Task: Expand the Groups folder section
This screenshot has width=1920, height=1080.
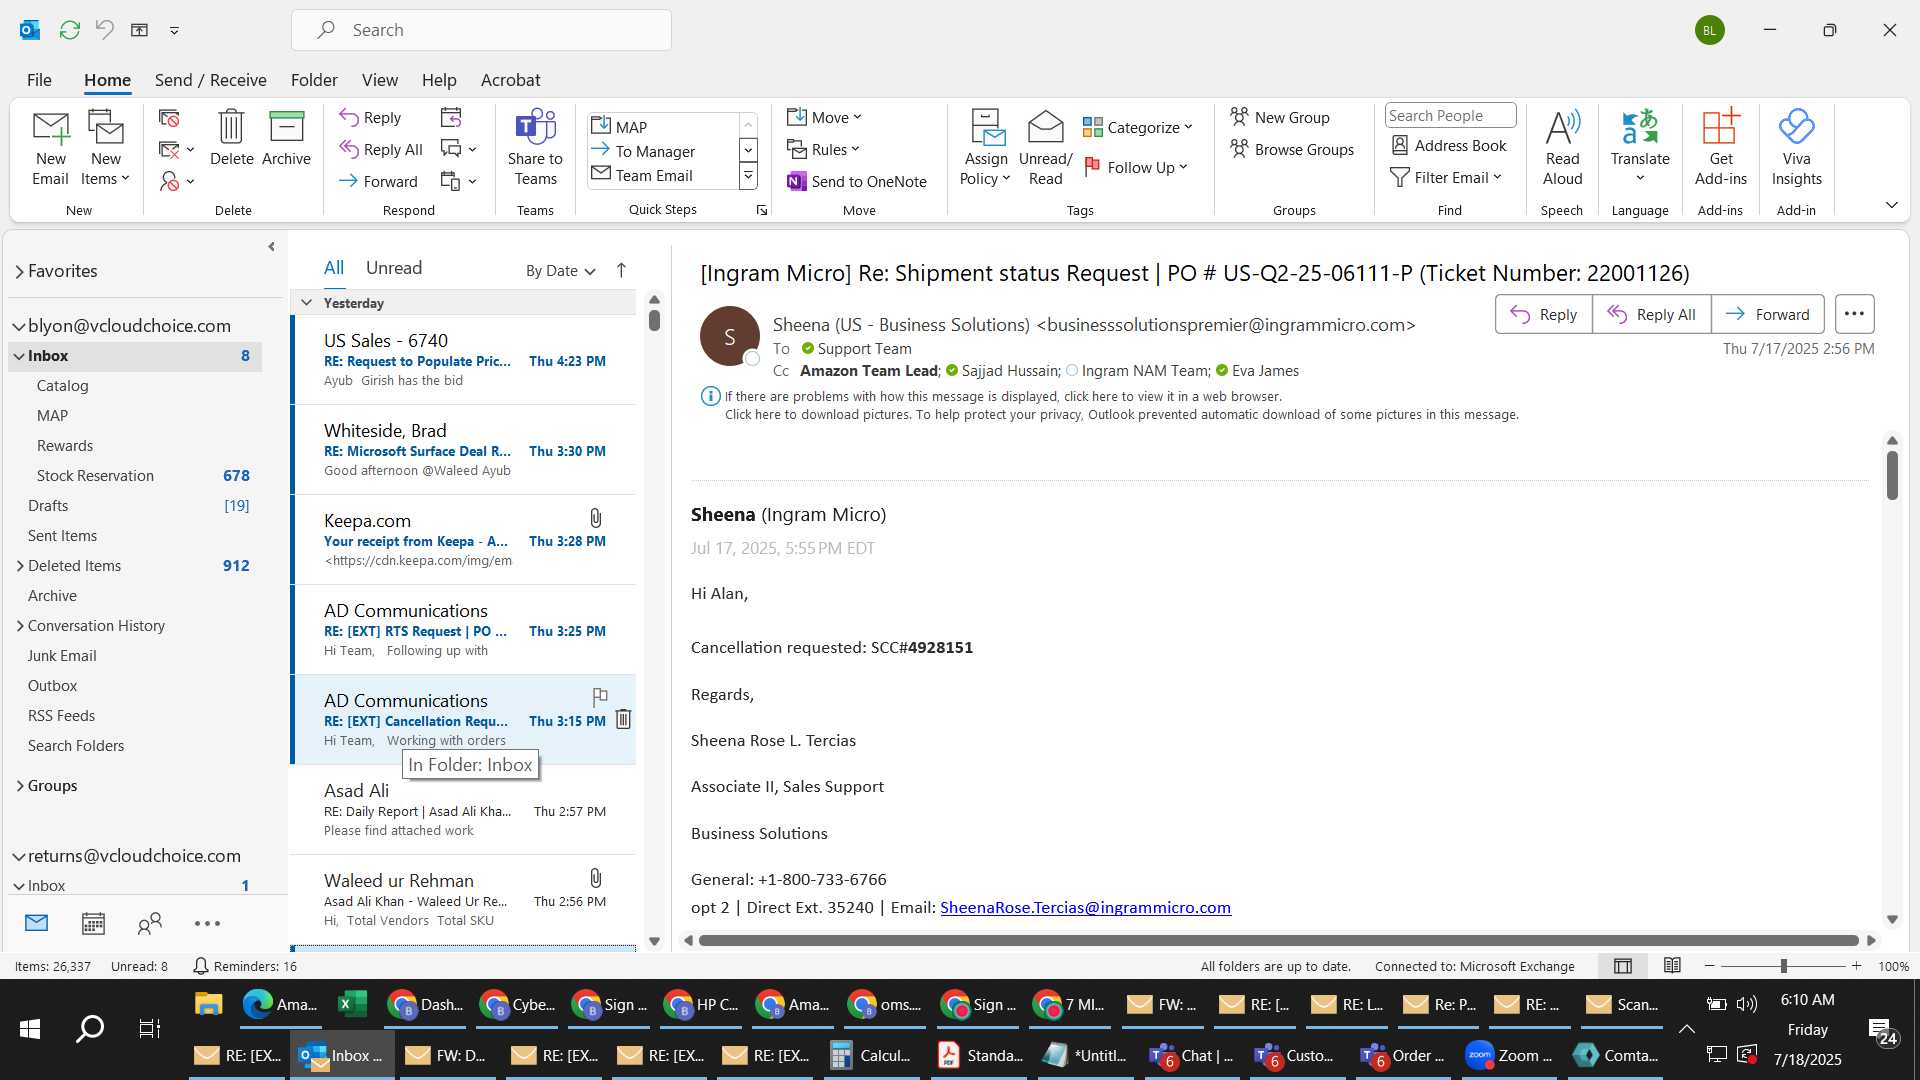Action: coord(20,786)
